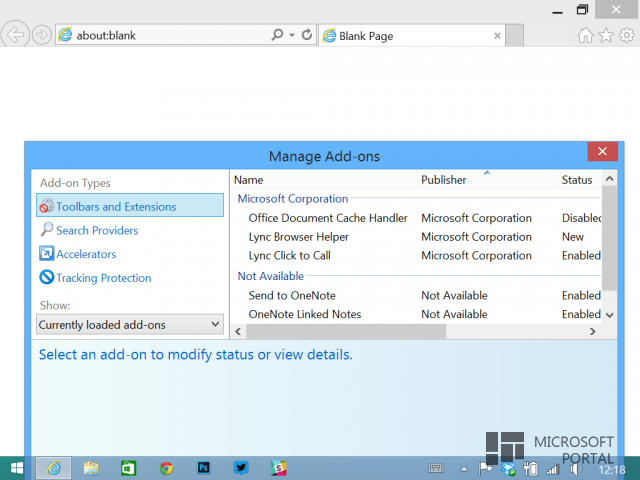Click the New status of Lync Browser Helper
This screenshot has height=480, width=640.
[573, 237]
